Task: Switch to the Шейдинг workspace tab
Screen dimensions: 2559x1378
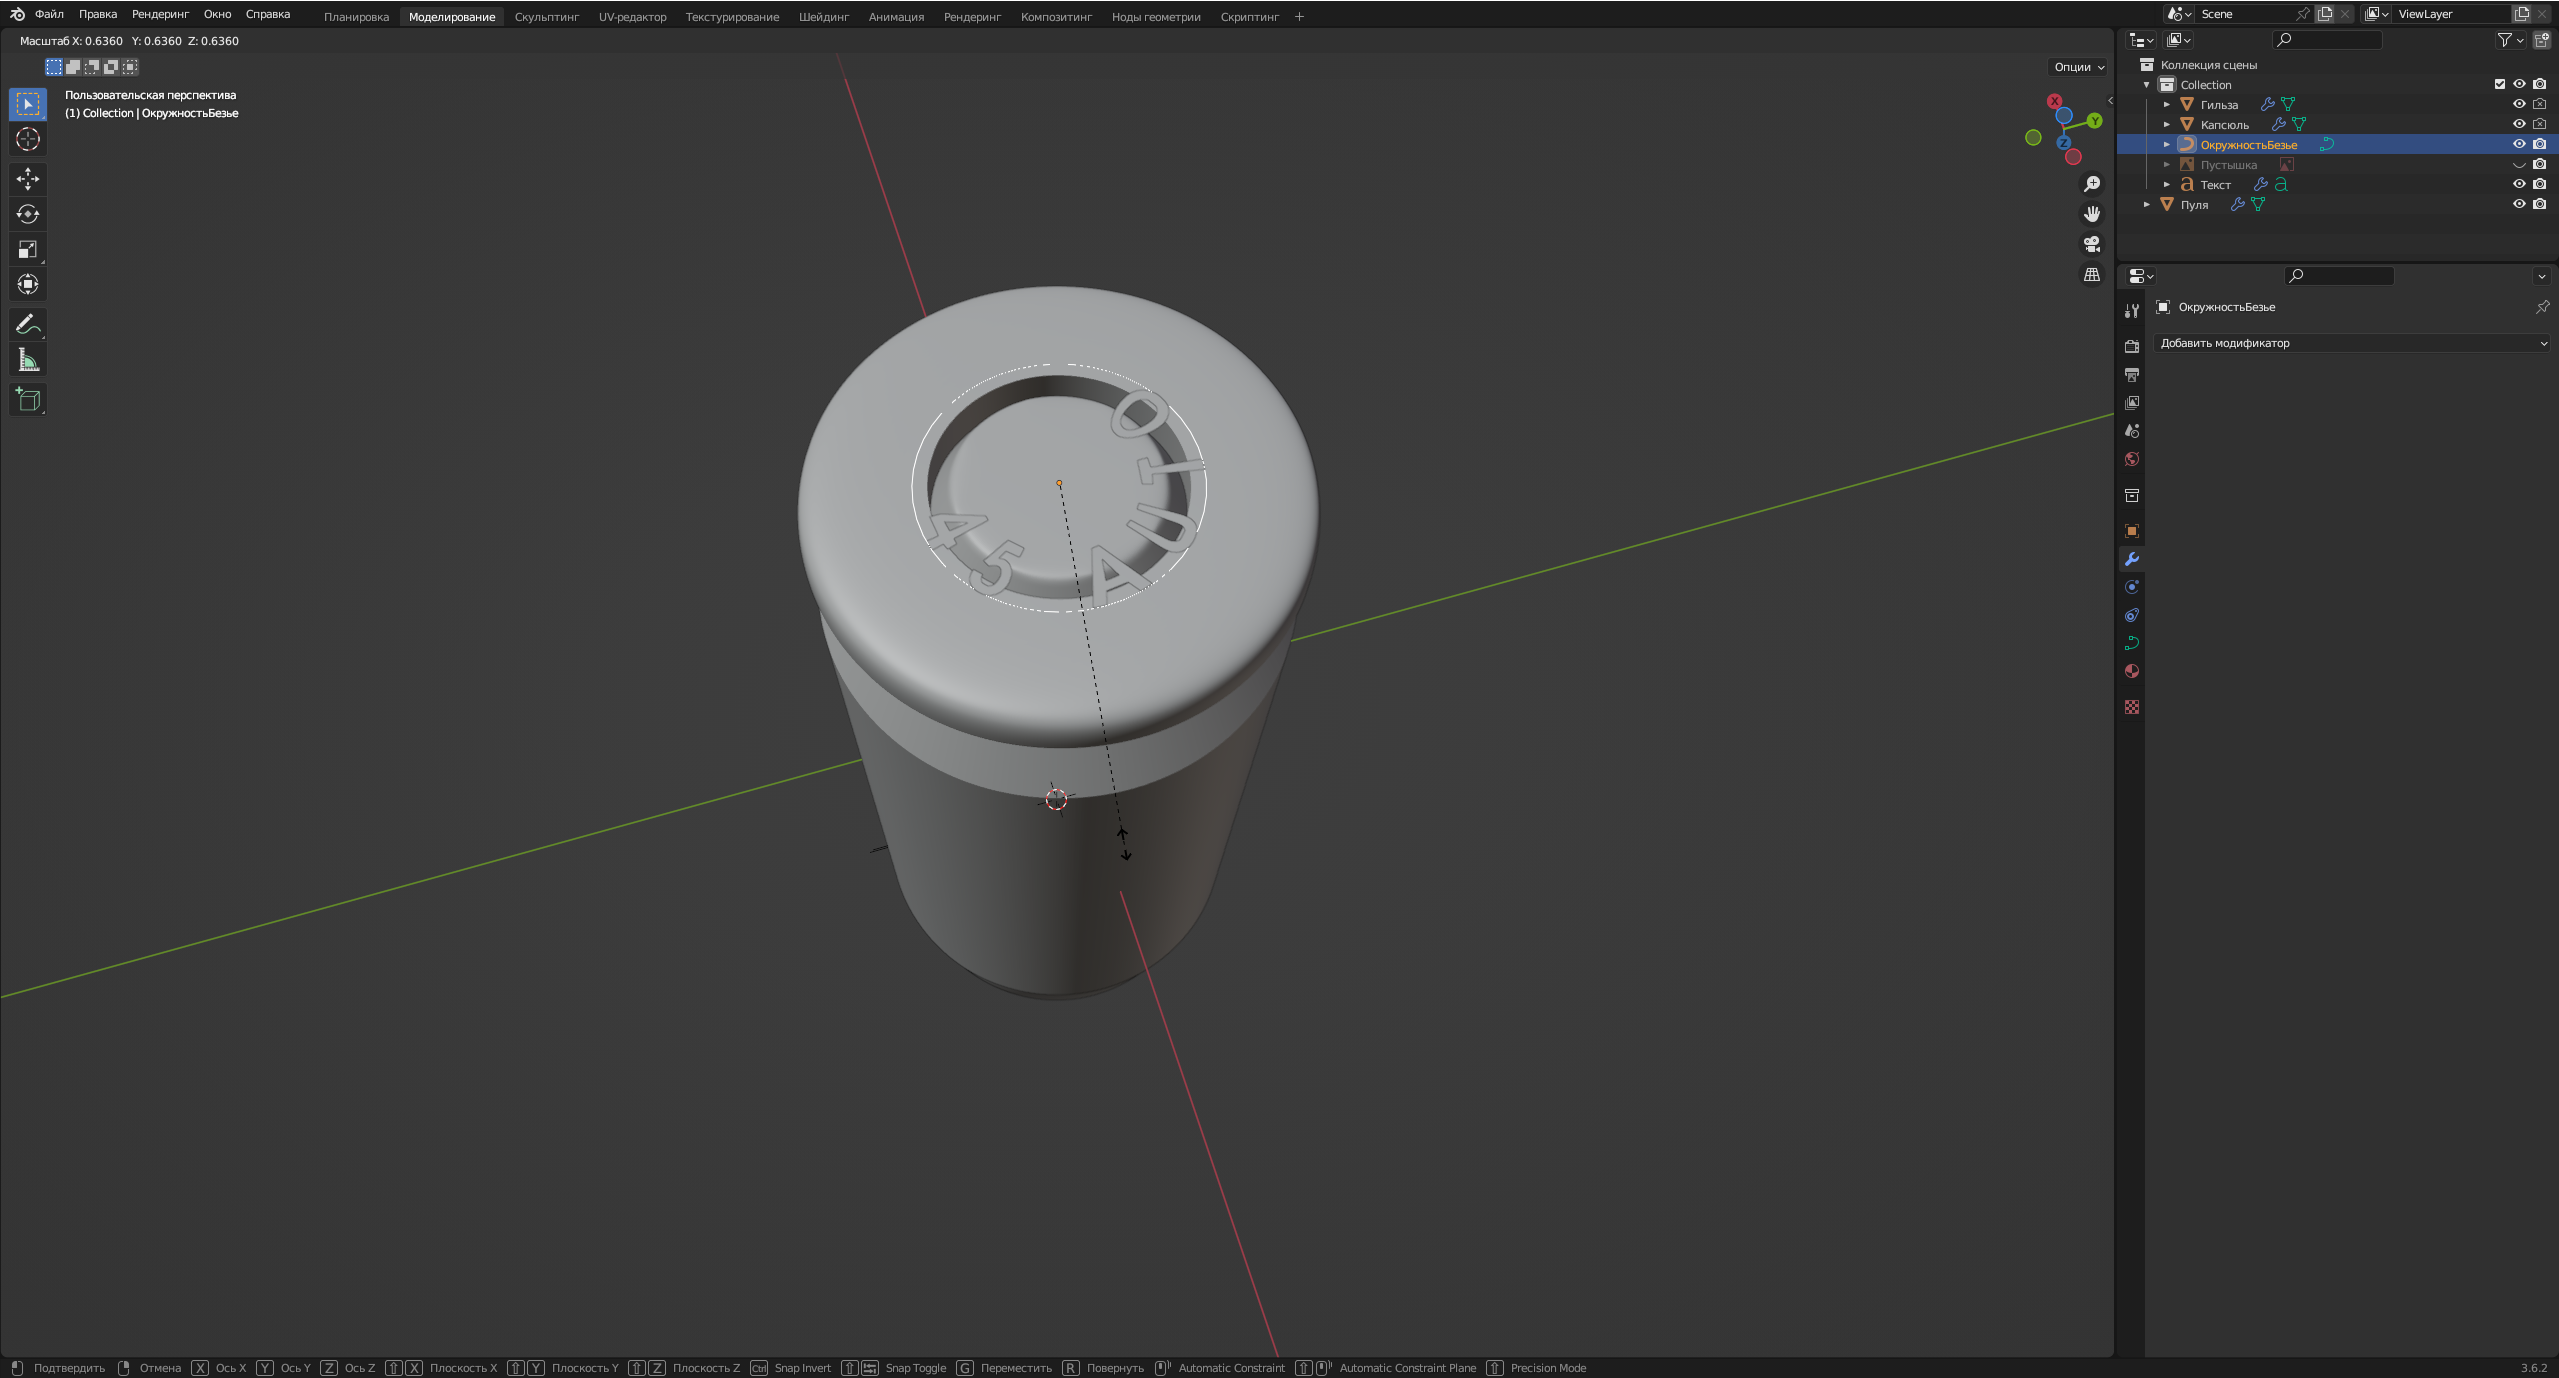Action: tap(824, 16)
